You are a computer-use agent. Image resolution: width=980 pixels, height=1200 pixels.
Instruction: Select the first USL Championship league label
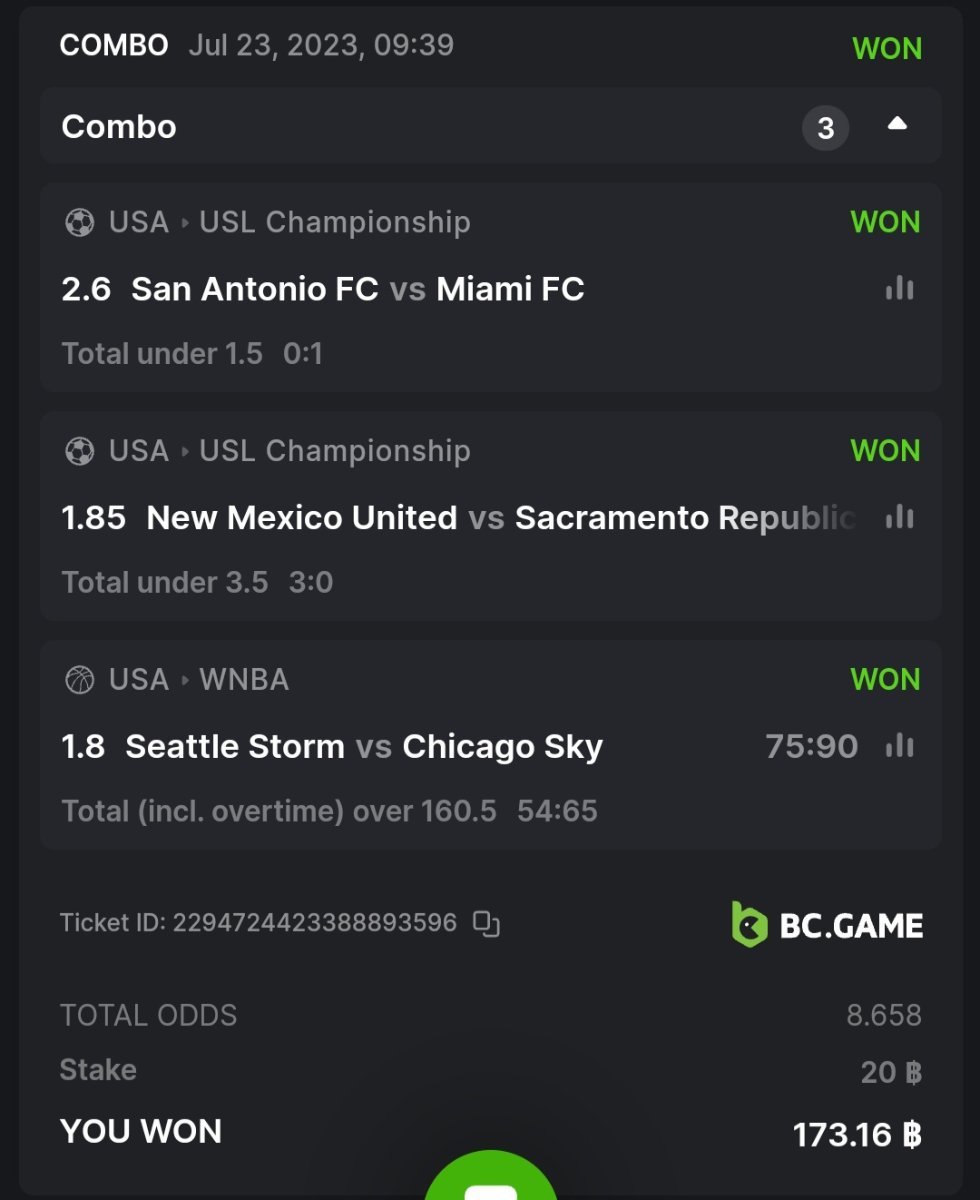pyautogui.click(x=334, y=222)
